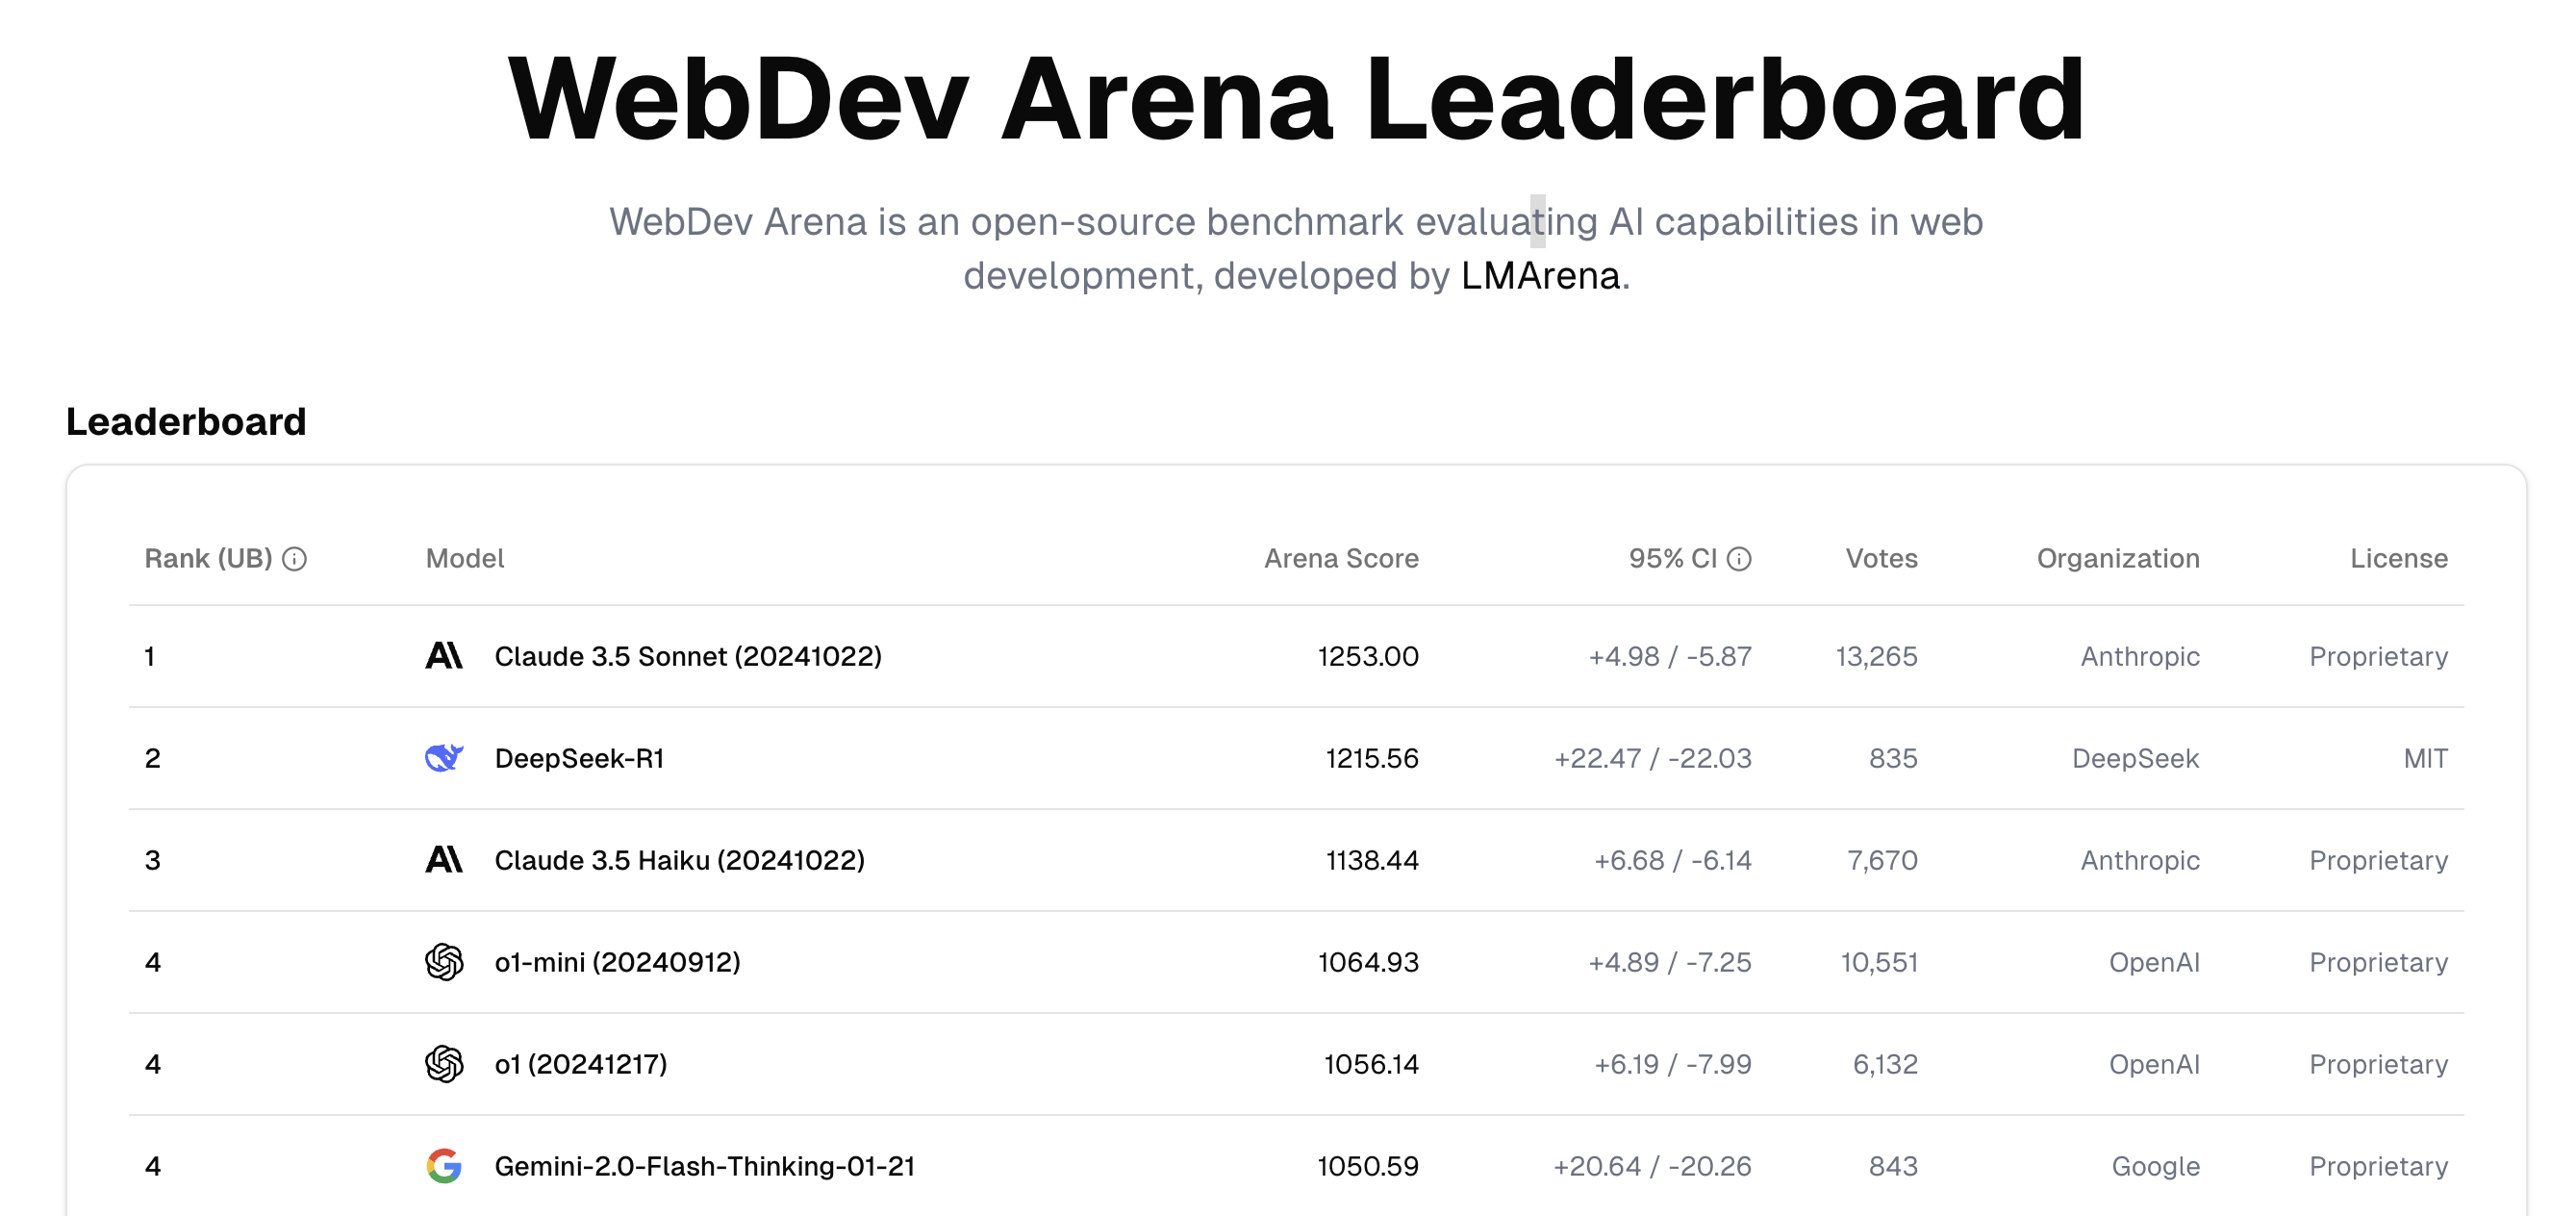Select the DeepSeek-R1 model name

tap(580, 758)
